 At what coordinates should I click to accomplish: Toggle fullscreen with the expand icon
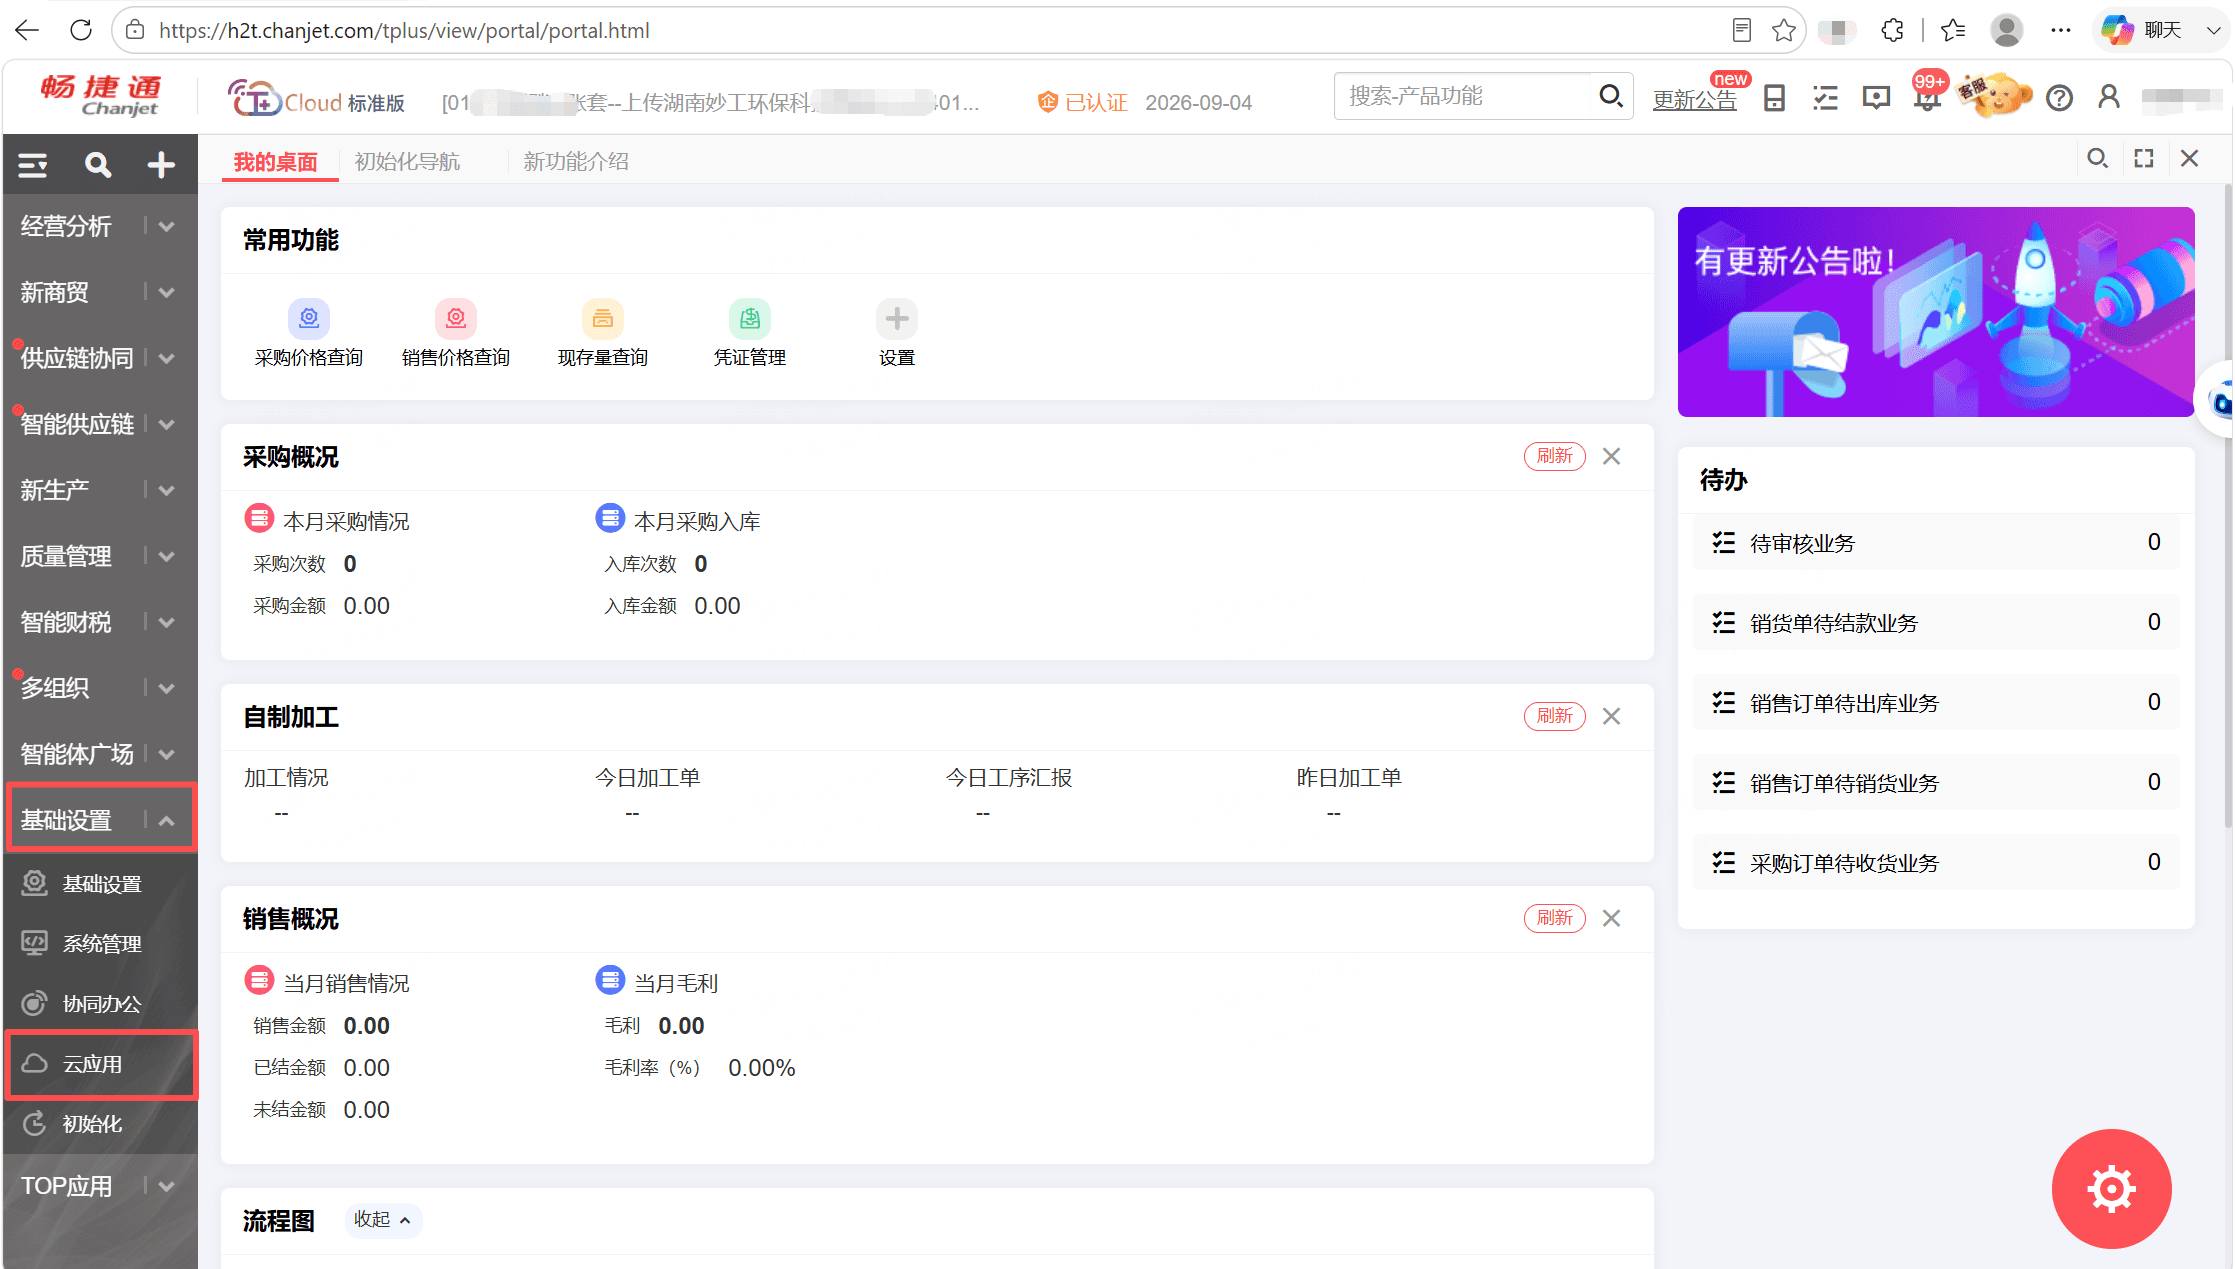click(x=2143, y=158)
